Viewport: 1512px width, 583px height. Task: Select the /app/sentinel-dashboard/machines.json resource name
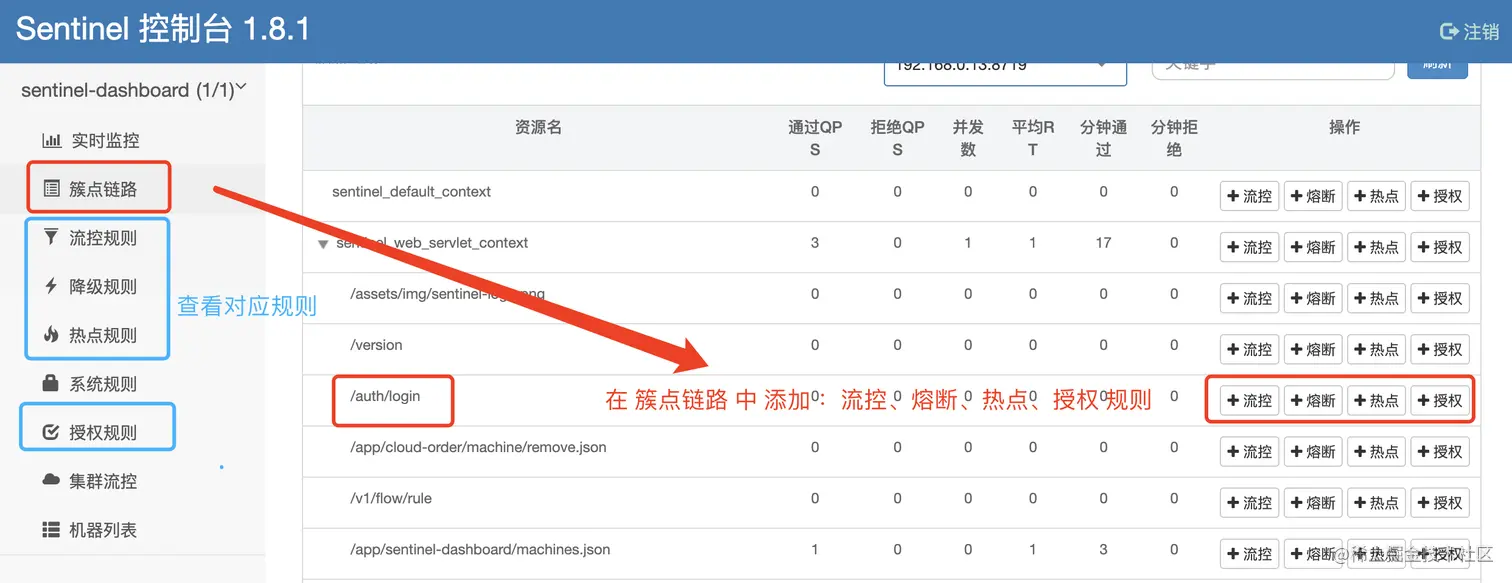coord(480,549)
